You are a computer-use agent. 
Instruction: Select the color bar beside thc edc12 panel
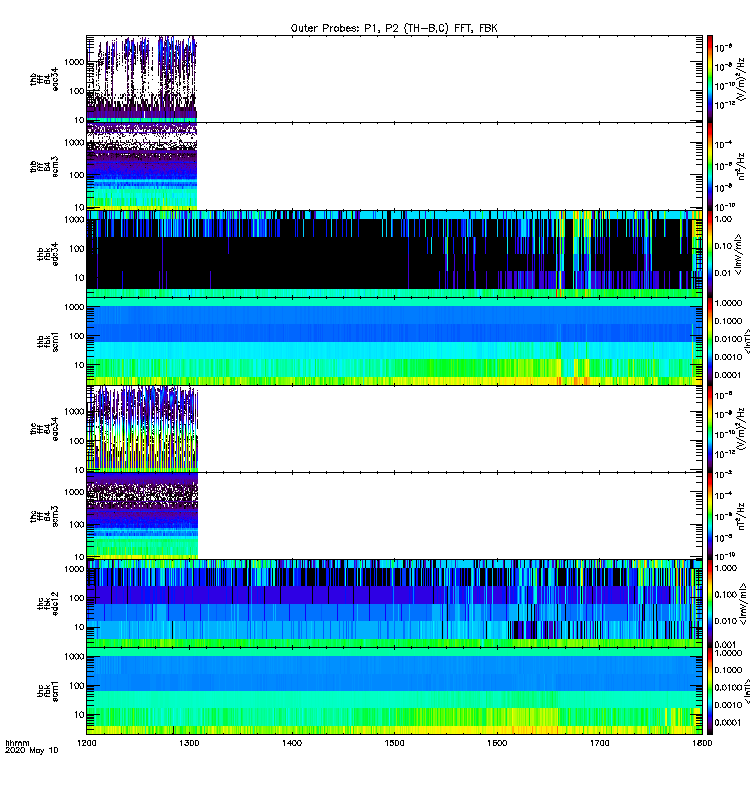point(710,604)
